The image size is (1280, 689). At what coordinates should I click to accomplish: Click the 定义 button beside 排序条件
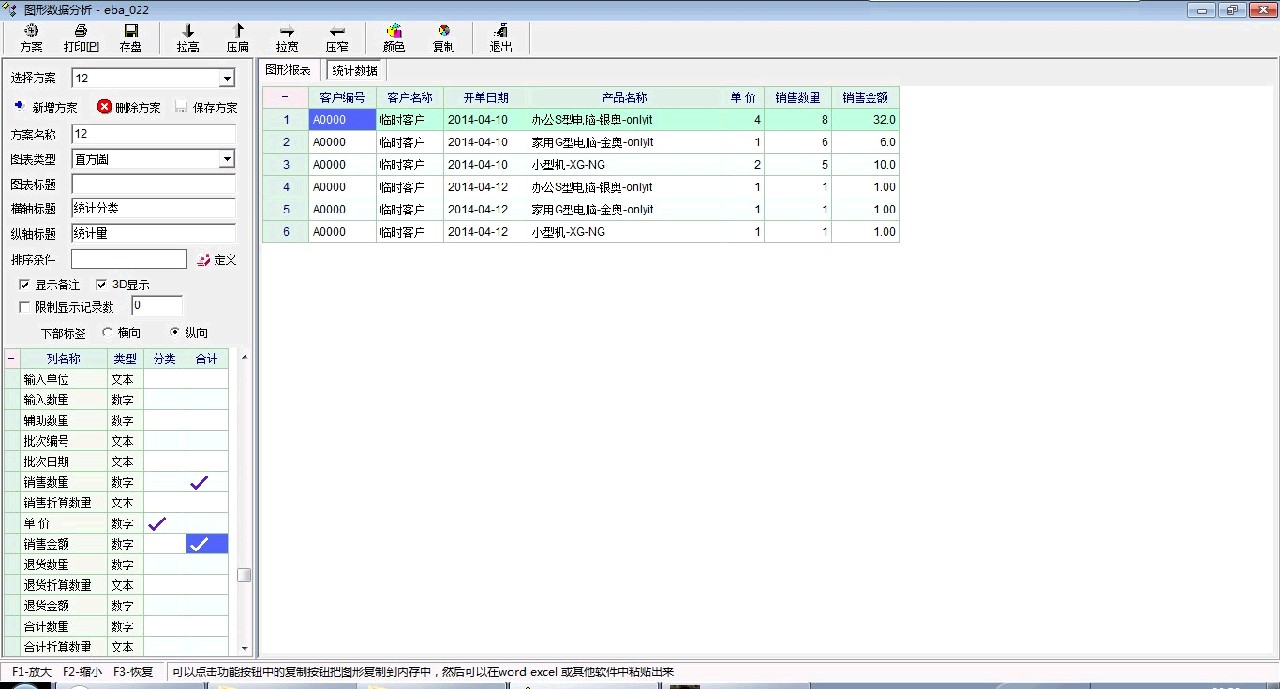click(x=217, y=260)
